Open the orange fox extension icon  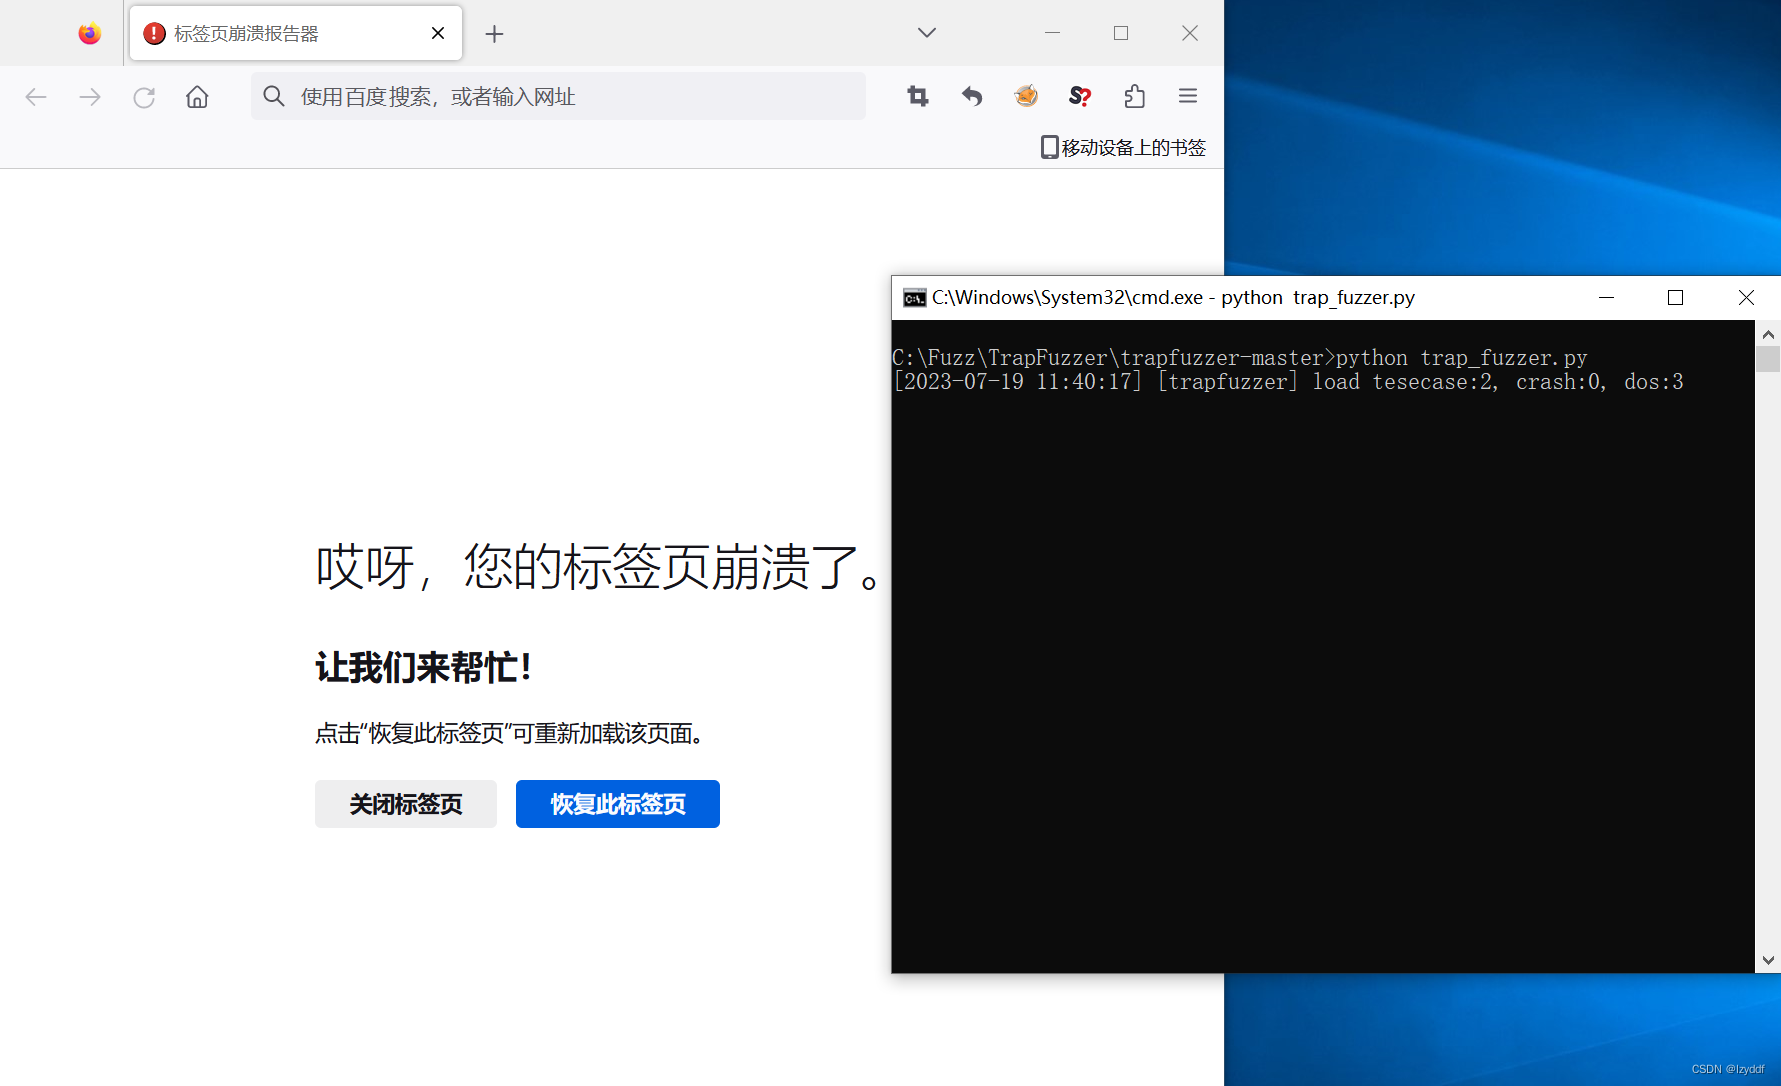[x=1026, y=96]
